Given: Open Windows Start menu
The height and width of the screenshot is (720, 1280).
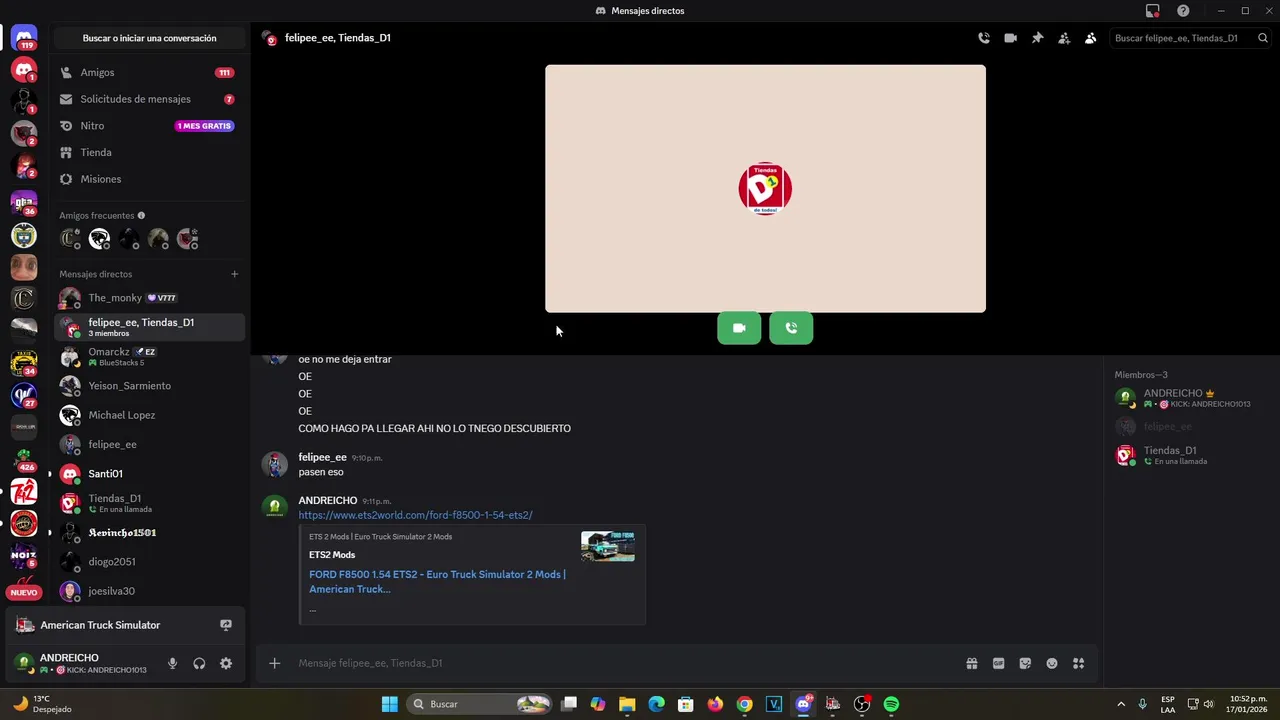Looking at the screenshot, I should coord(390,704).
